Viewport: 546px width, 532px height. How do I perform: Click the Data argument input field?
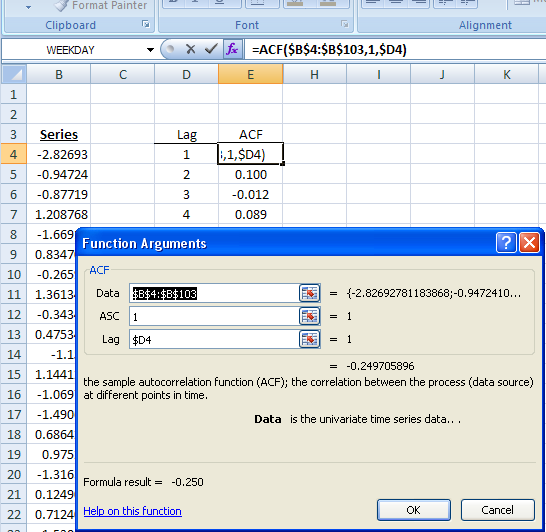coord(214,293)
